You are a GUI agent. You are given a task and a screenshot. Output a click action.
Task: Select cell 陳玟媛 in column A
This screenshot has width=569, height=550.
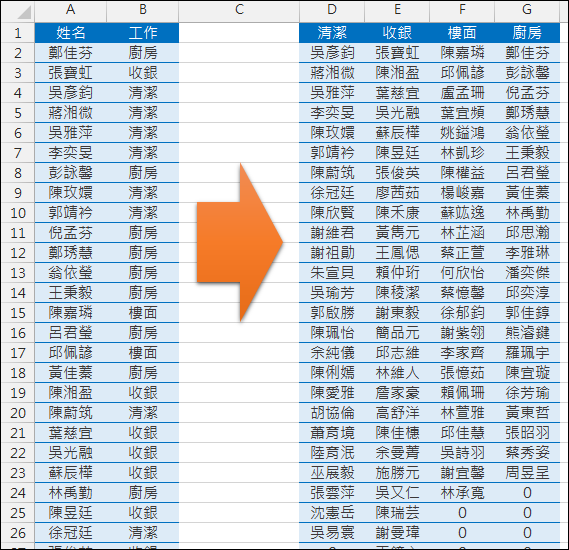tap(71, 193)
